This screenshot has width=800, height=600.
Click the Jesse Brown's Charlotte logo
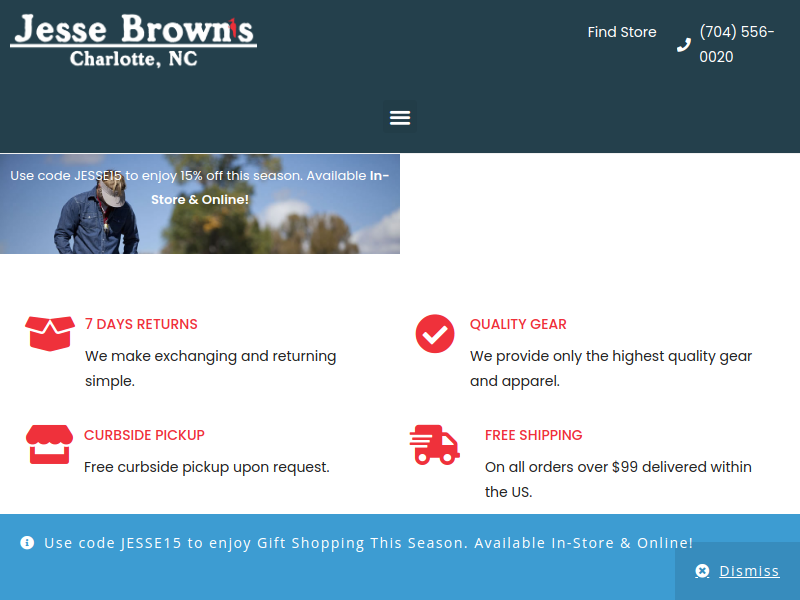[x=133, y=40]
